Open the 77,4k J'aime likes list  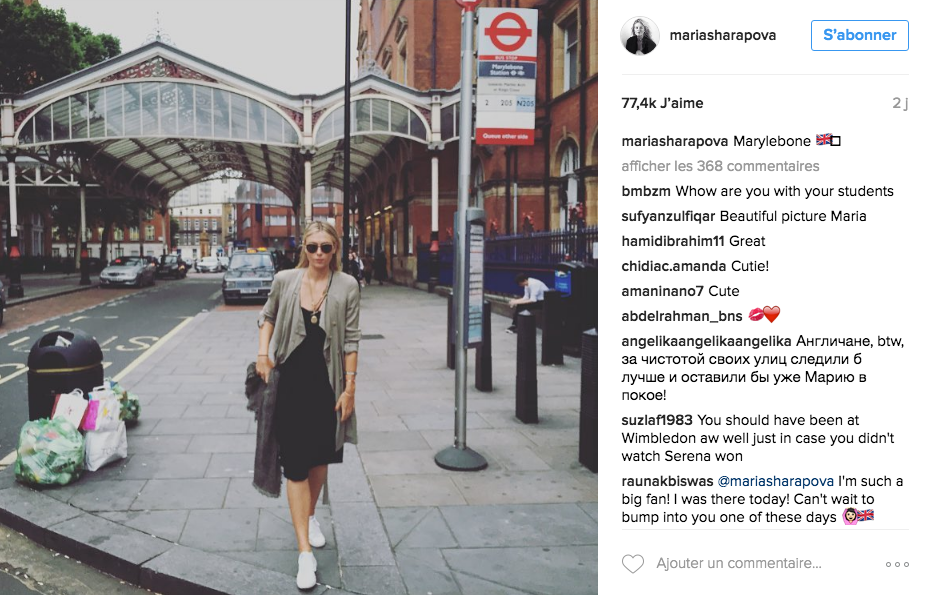tap(662, 103)
